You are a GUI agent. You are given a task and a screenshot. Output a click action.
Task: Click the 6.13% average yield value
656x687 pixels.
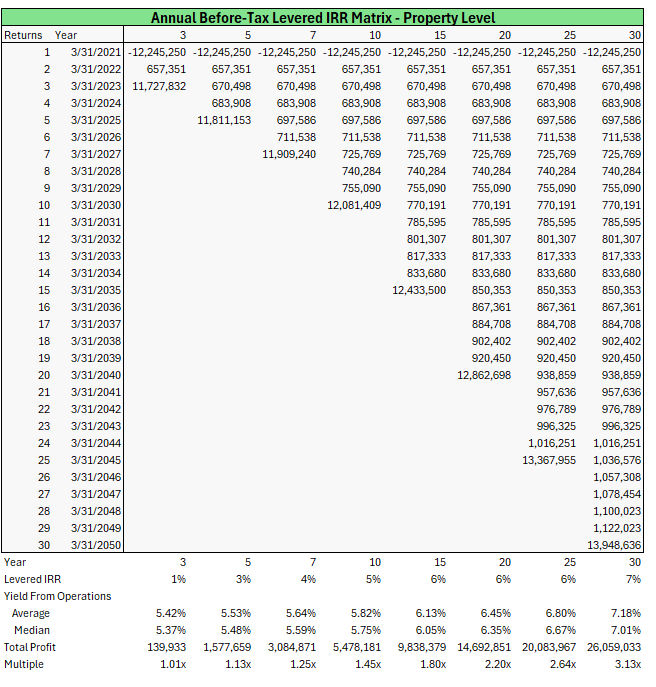pyautogui.click(x=431, y=613)
